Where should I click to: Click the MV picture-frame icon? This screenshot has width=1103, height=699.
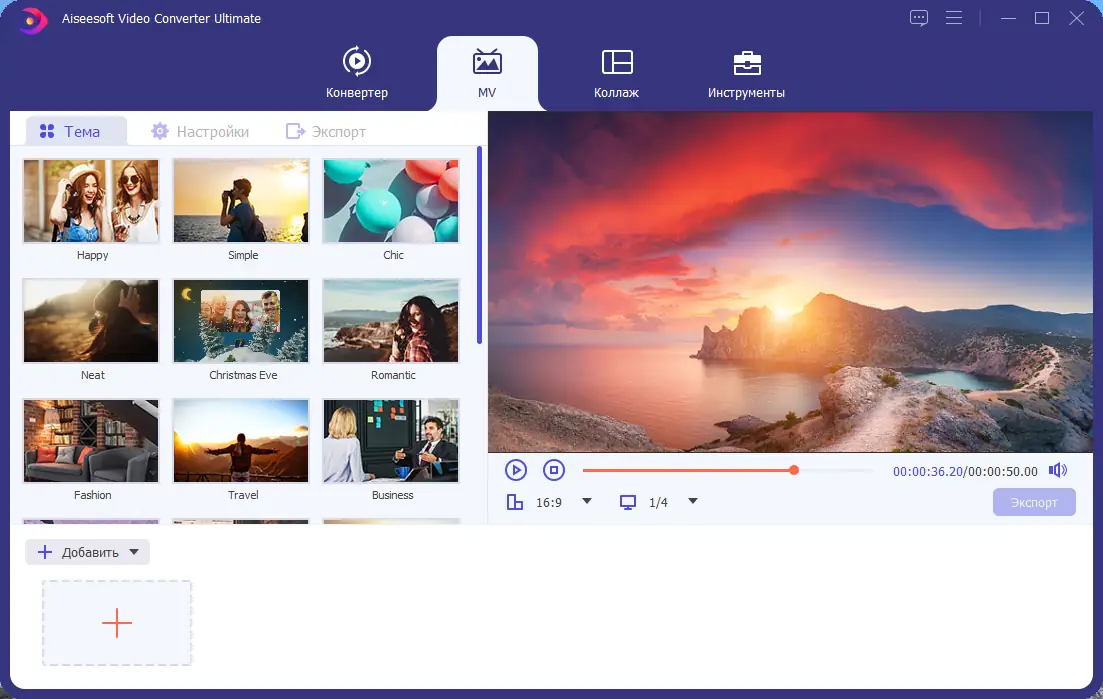tap(487, 61)
